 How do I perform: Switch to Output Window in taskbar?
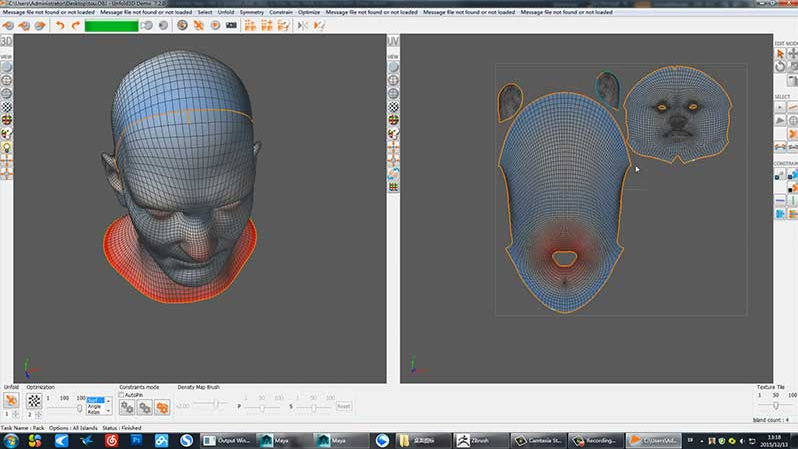[x=227, y=441]
